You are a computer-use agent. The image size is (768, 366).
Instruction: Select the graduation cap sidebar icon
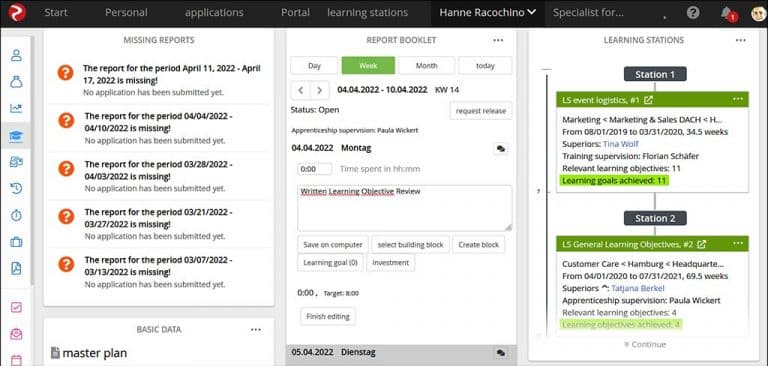point(16,135)
